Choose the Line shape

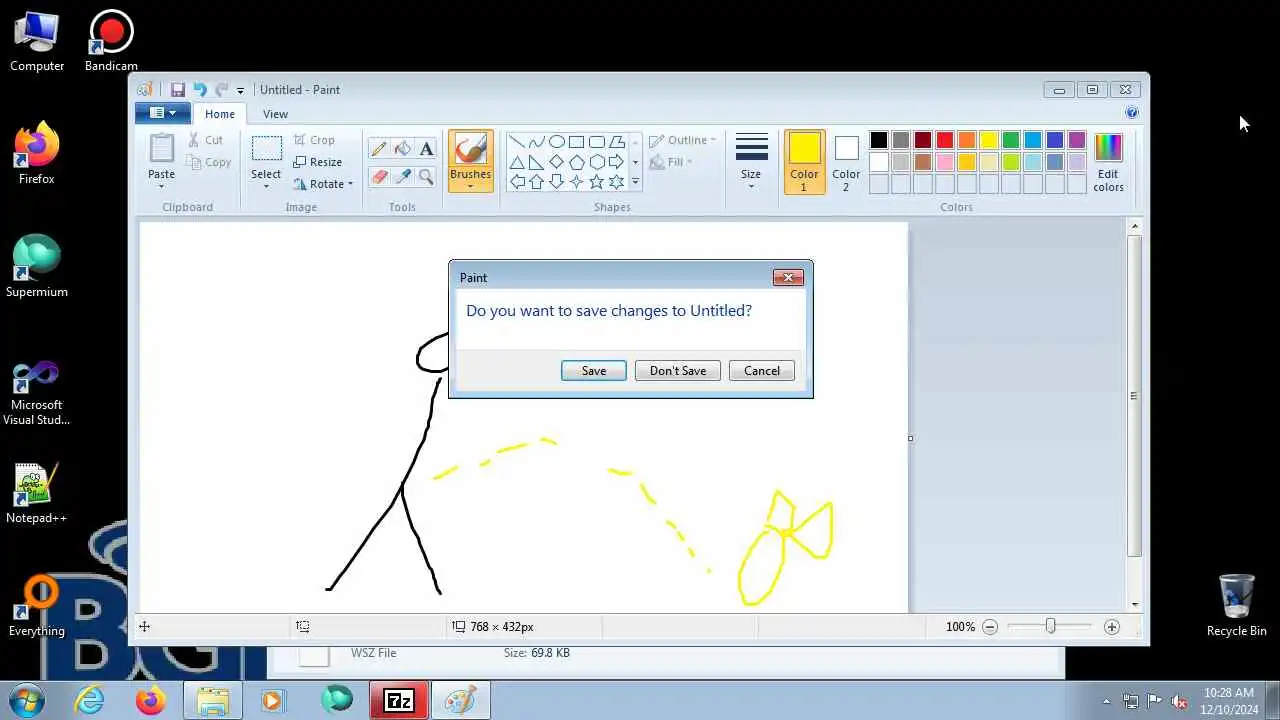tap(517, 142)
